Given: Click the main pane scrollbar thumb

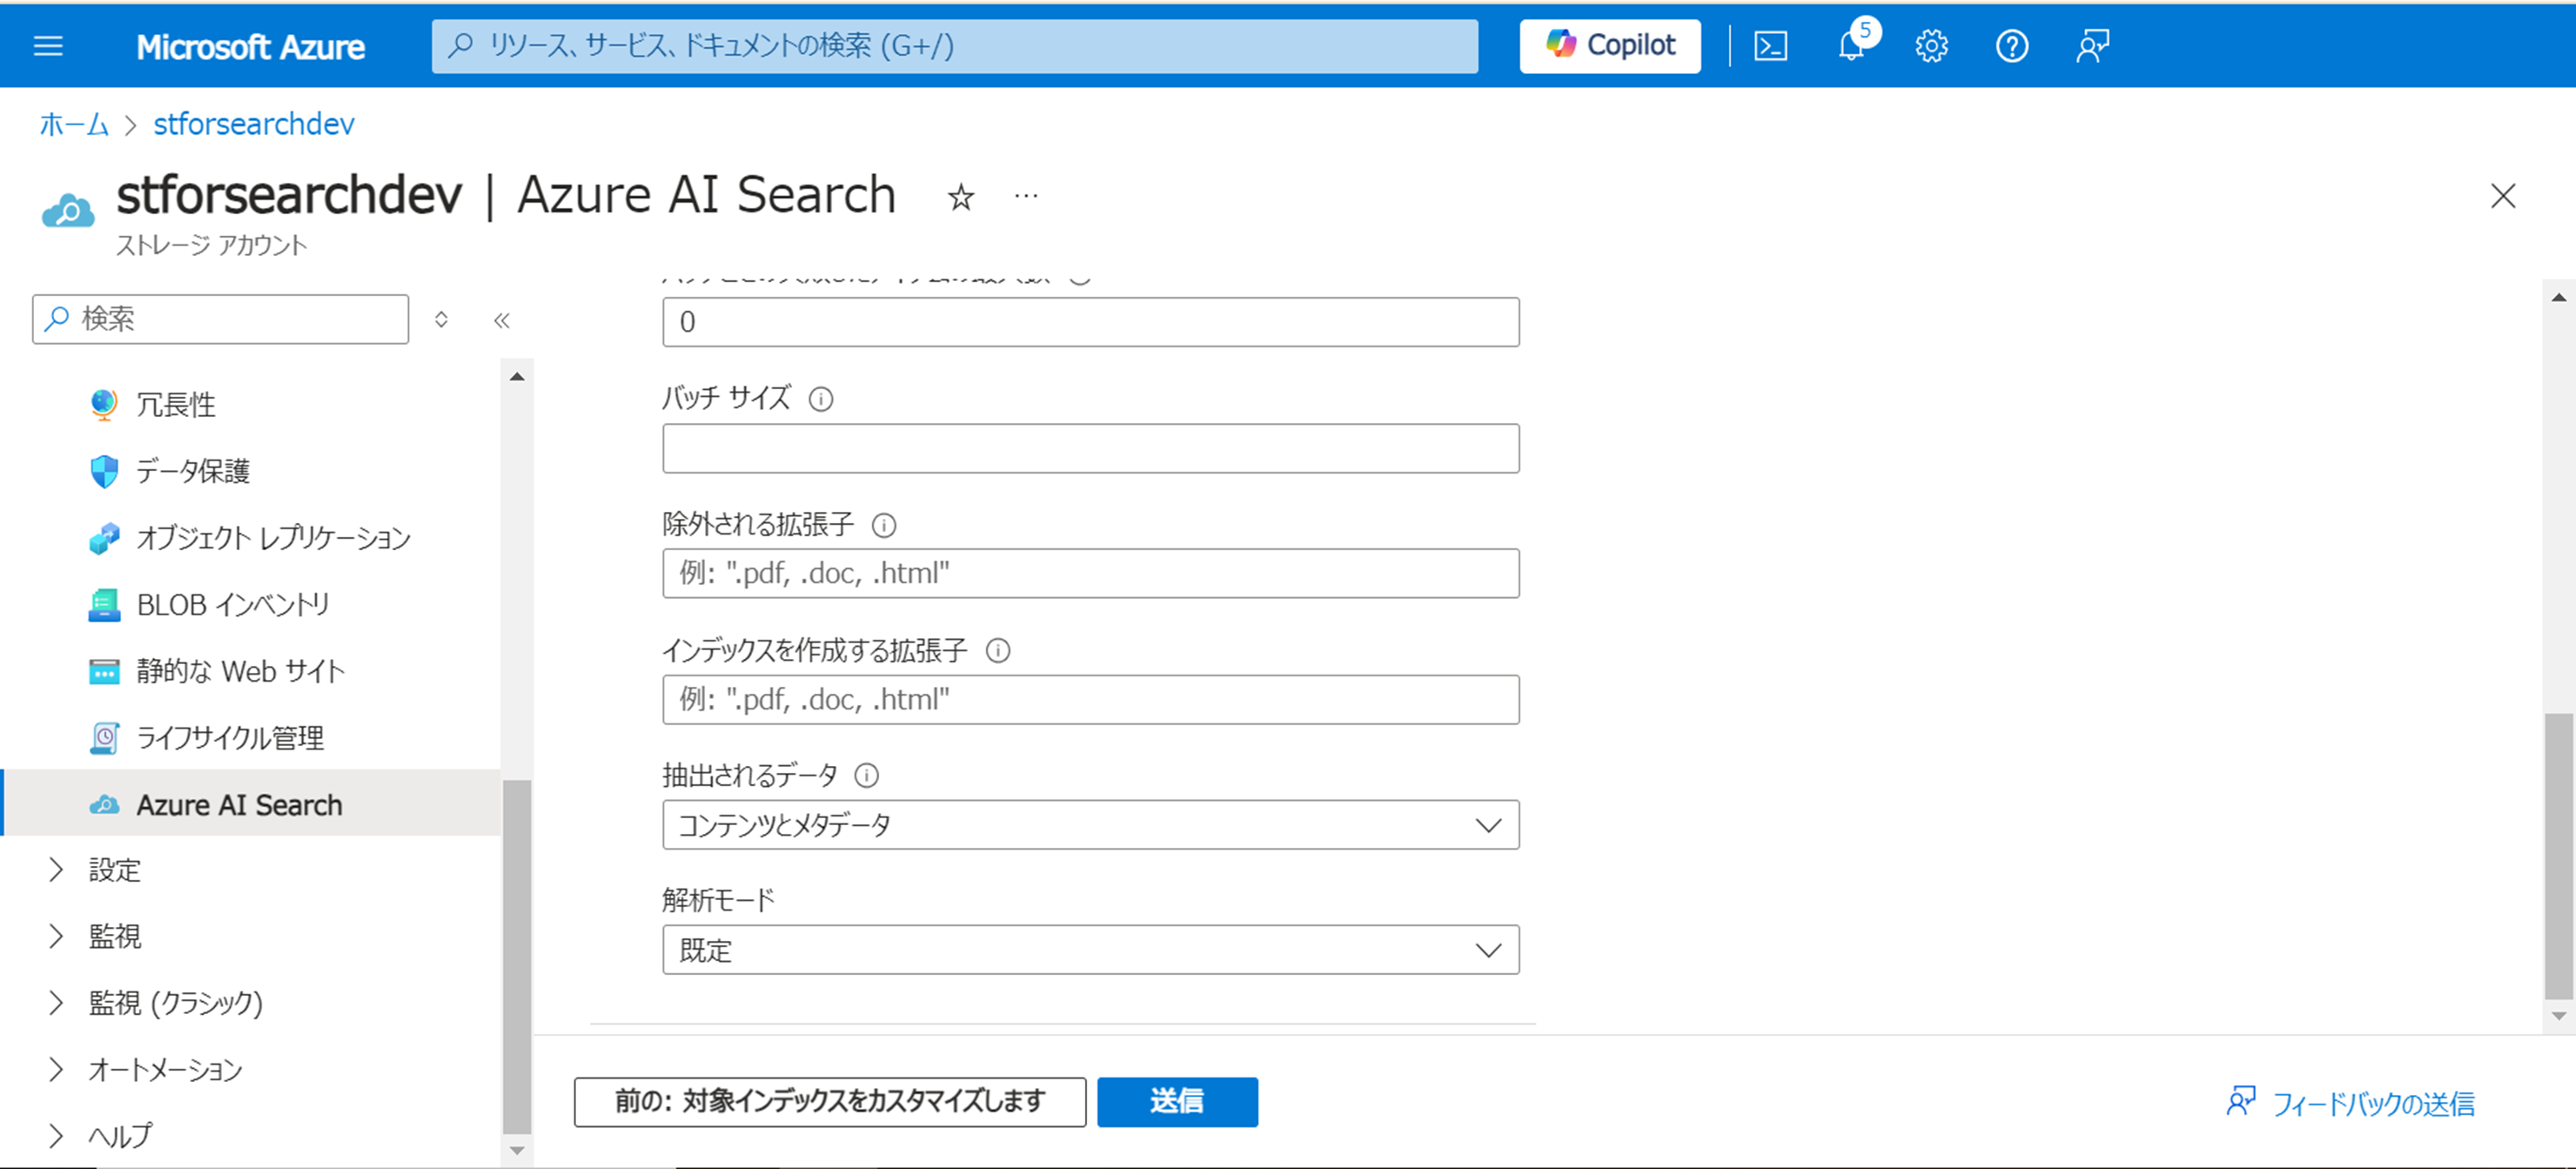Looking at the screenshot, I should click(2558, 855).
